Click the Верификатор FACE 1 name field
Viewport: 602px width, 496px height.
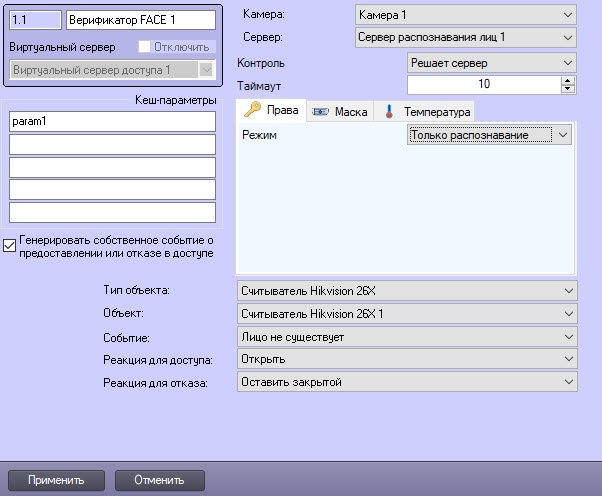[140, 19]
